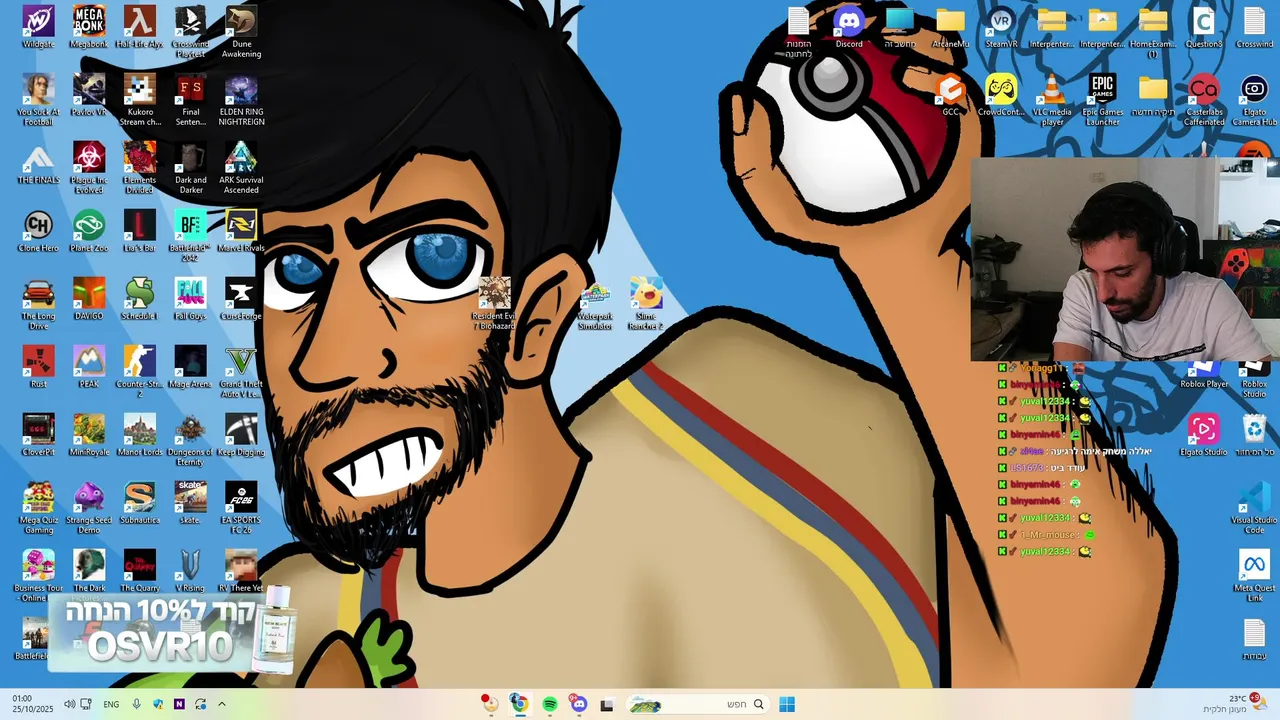
Task: Launch Roblox Studio desktop shortcut
Action: tap(1254, 380)
